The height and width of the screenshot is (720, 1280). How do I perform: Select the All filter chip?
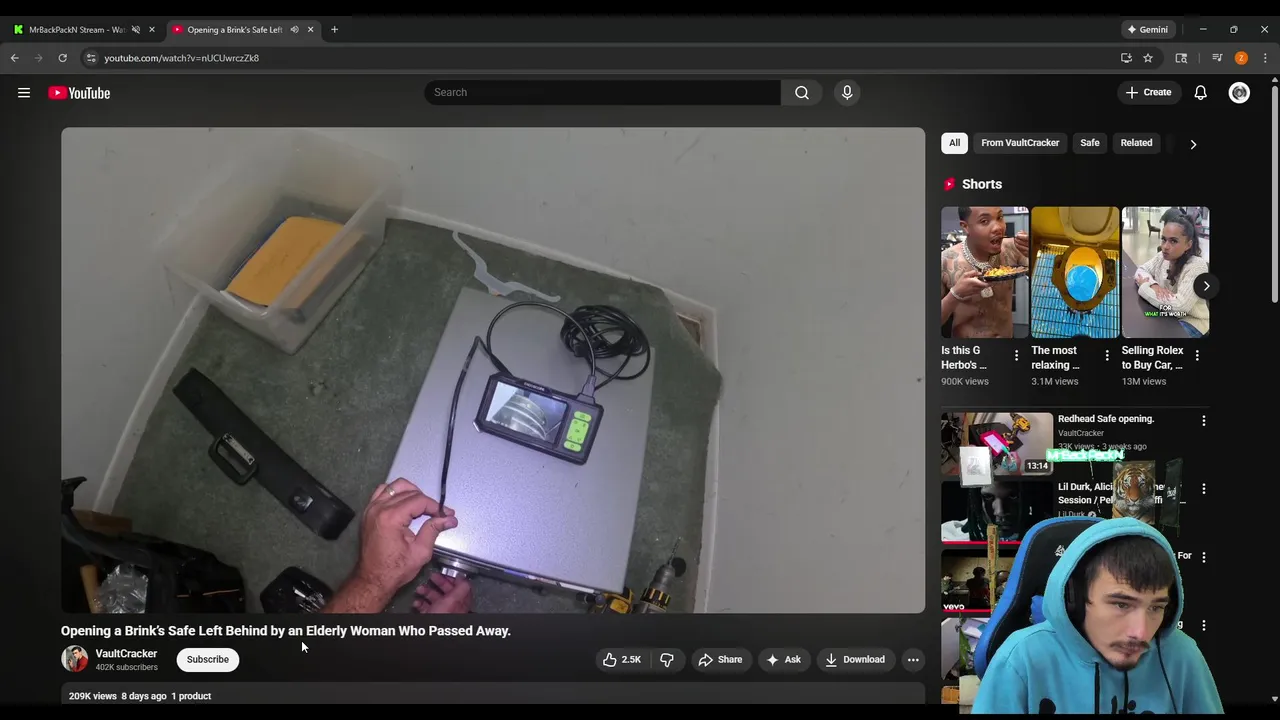955,143
